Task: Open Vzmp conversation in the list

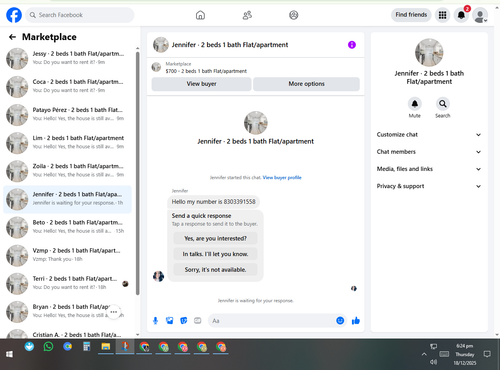Action: point(67,255)
